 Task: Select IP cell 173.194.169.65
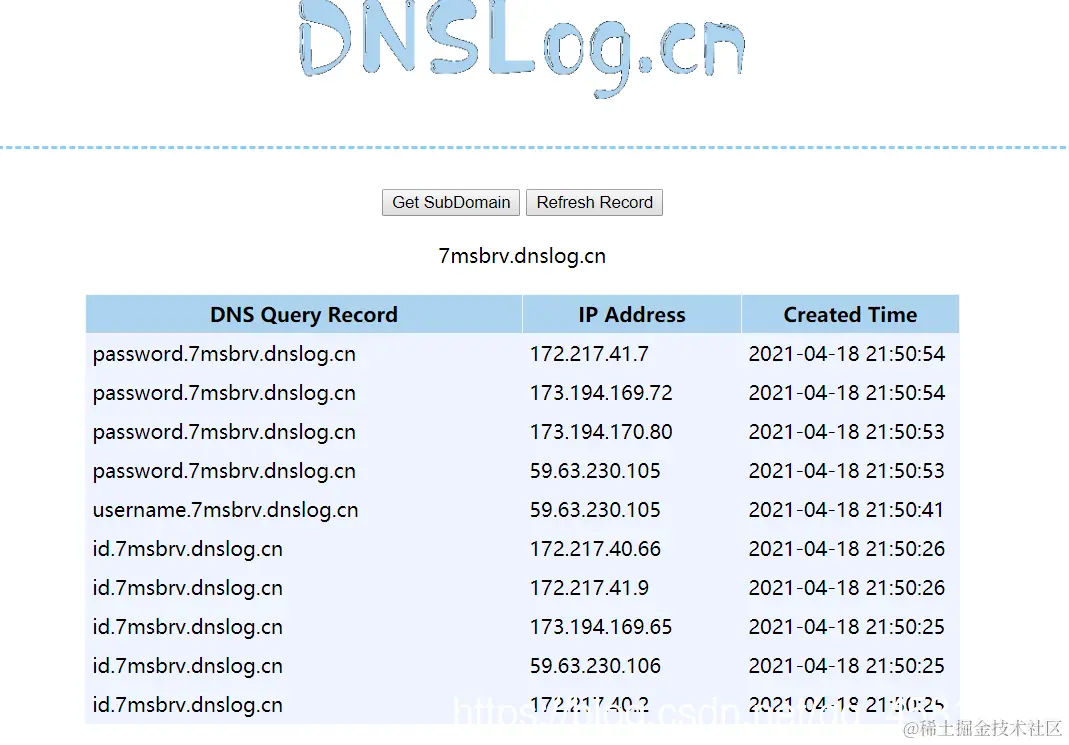[601, 626]
